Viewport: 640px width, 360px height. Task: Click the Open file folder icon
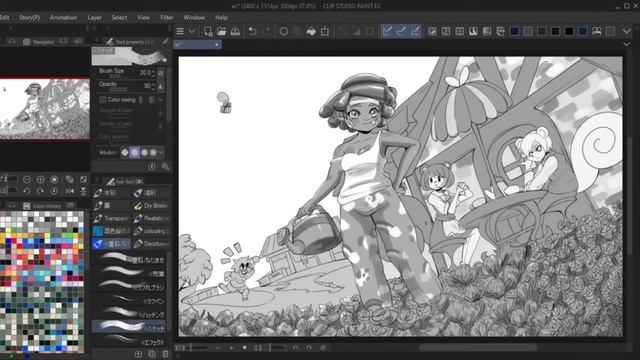pos(221,31)
